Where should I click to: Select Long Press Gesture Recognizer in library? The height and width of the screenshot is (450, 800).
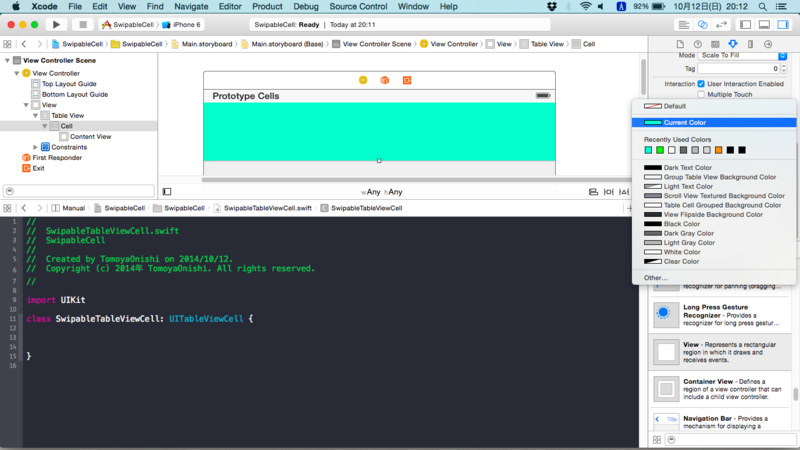pos(721,315)
